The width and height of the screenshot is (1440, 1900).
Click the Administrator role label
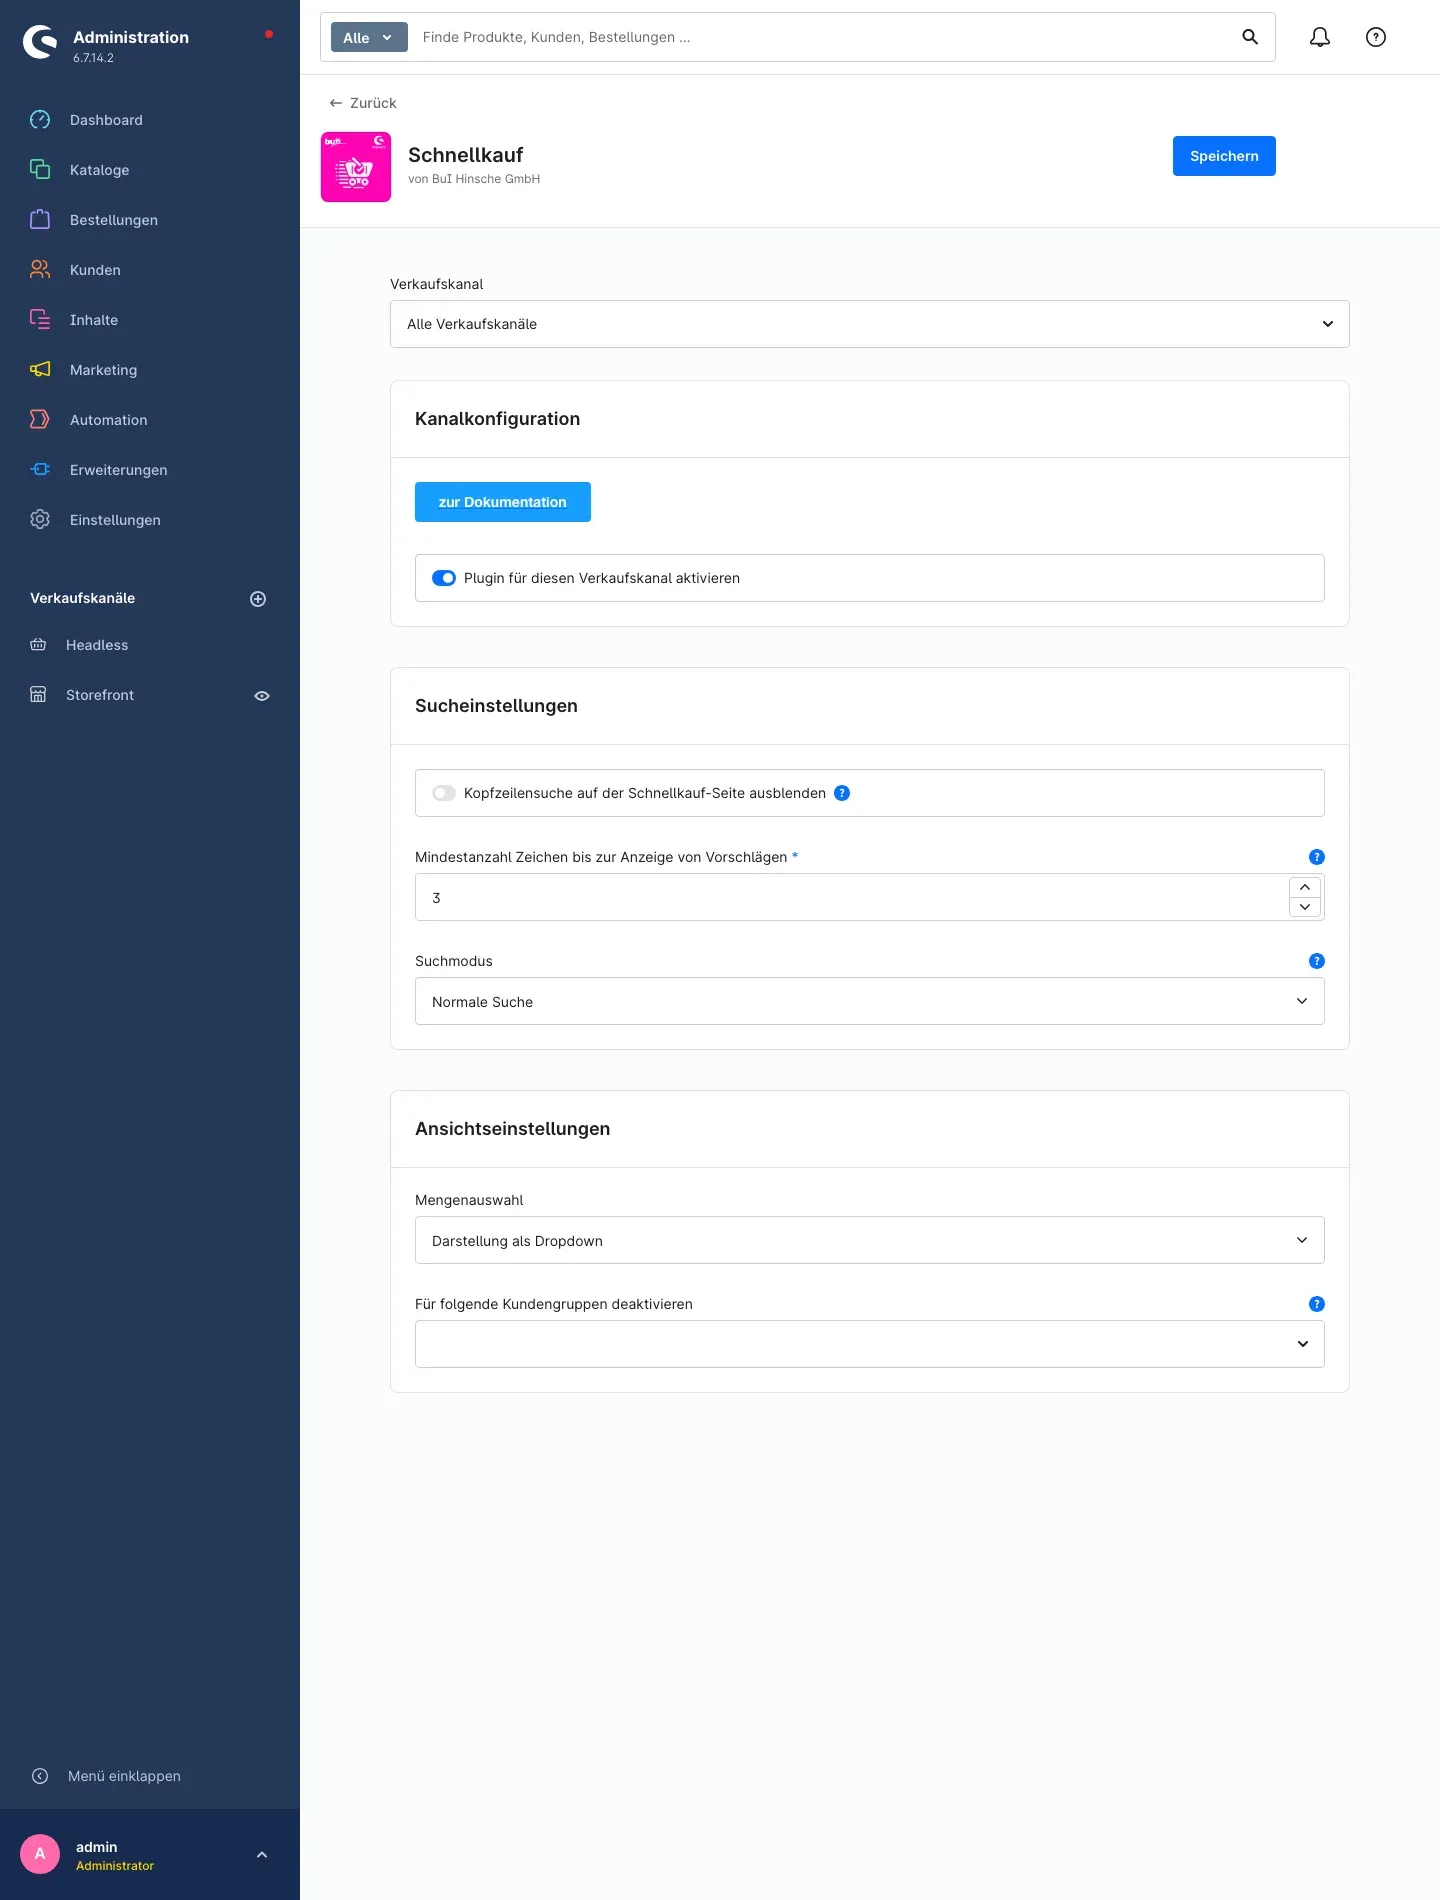tap(115, 1866)
